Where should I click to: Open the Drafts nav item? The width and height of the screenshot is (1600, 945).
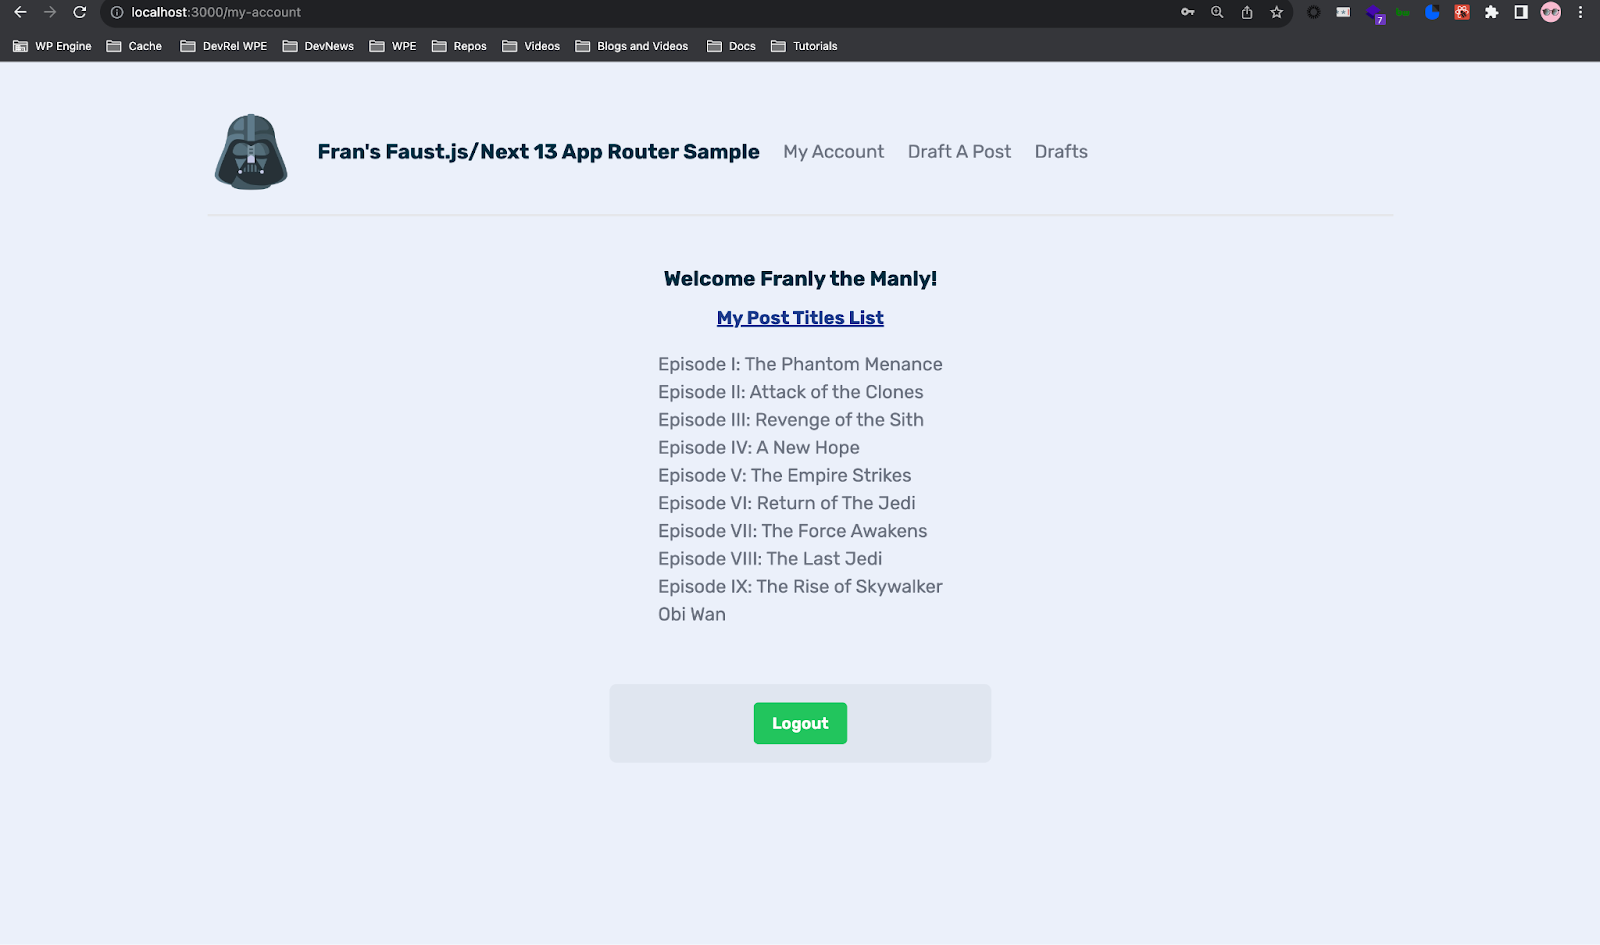pyautogui.click(x=1061, y=152)
